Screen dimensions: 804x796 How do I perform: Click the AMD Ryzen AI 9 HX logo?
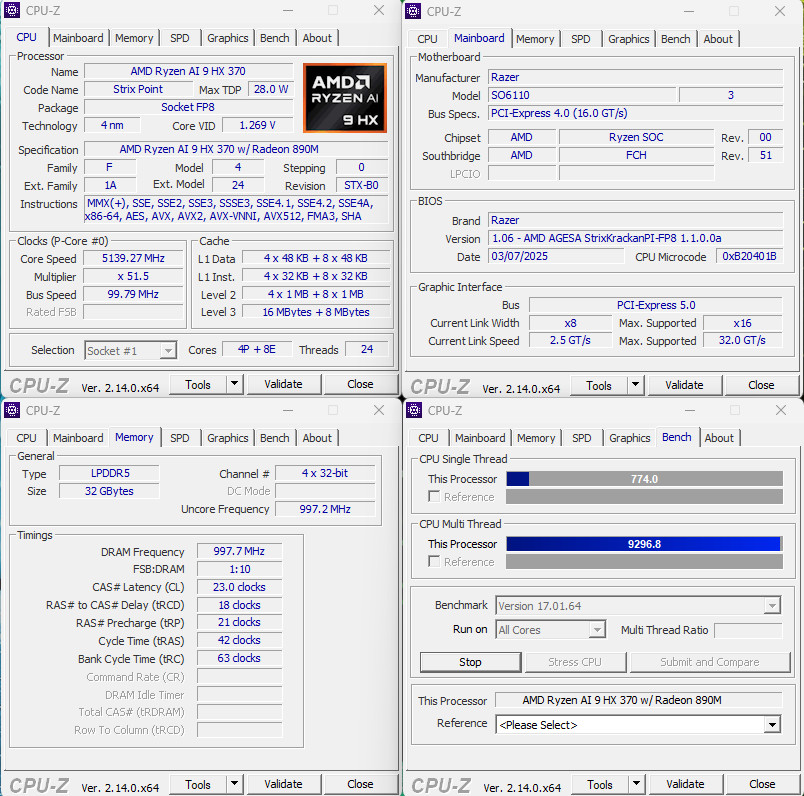point(345,98)
